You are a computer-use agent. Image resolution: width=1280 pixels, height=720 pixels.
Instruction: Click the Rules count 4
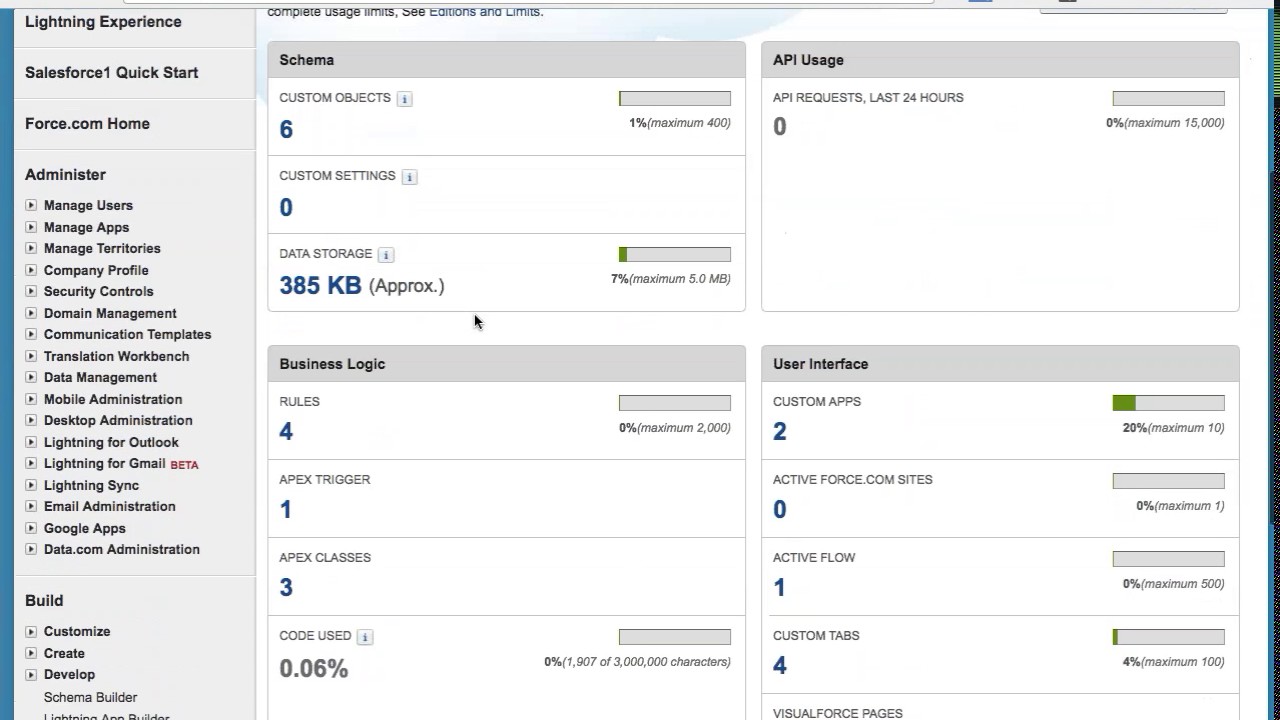pos(286,432)
